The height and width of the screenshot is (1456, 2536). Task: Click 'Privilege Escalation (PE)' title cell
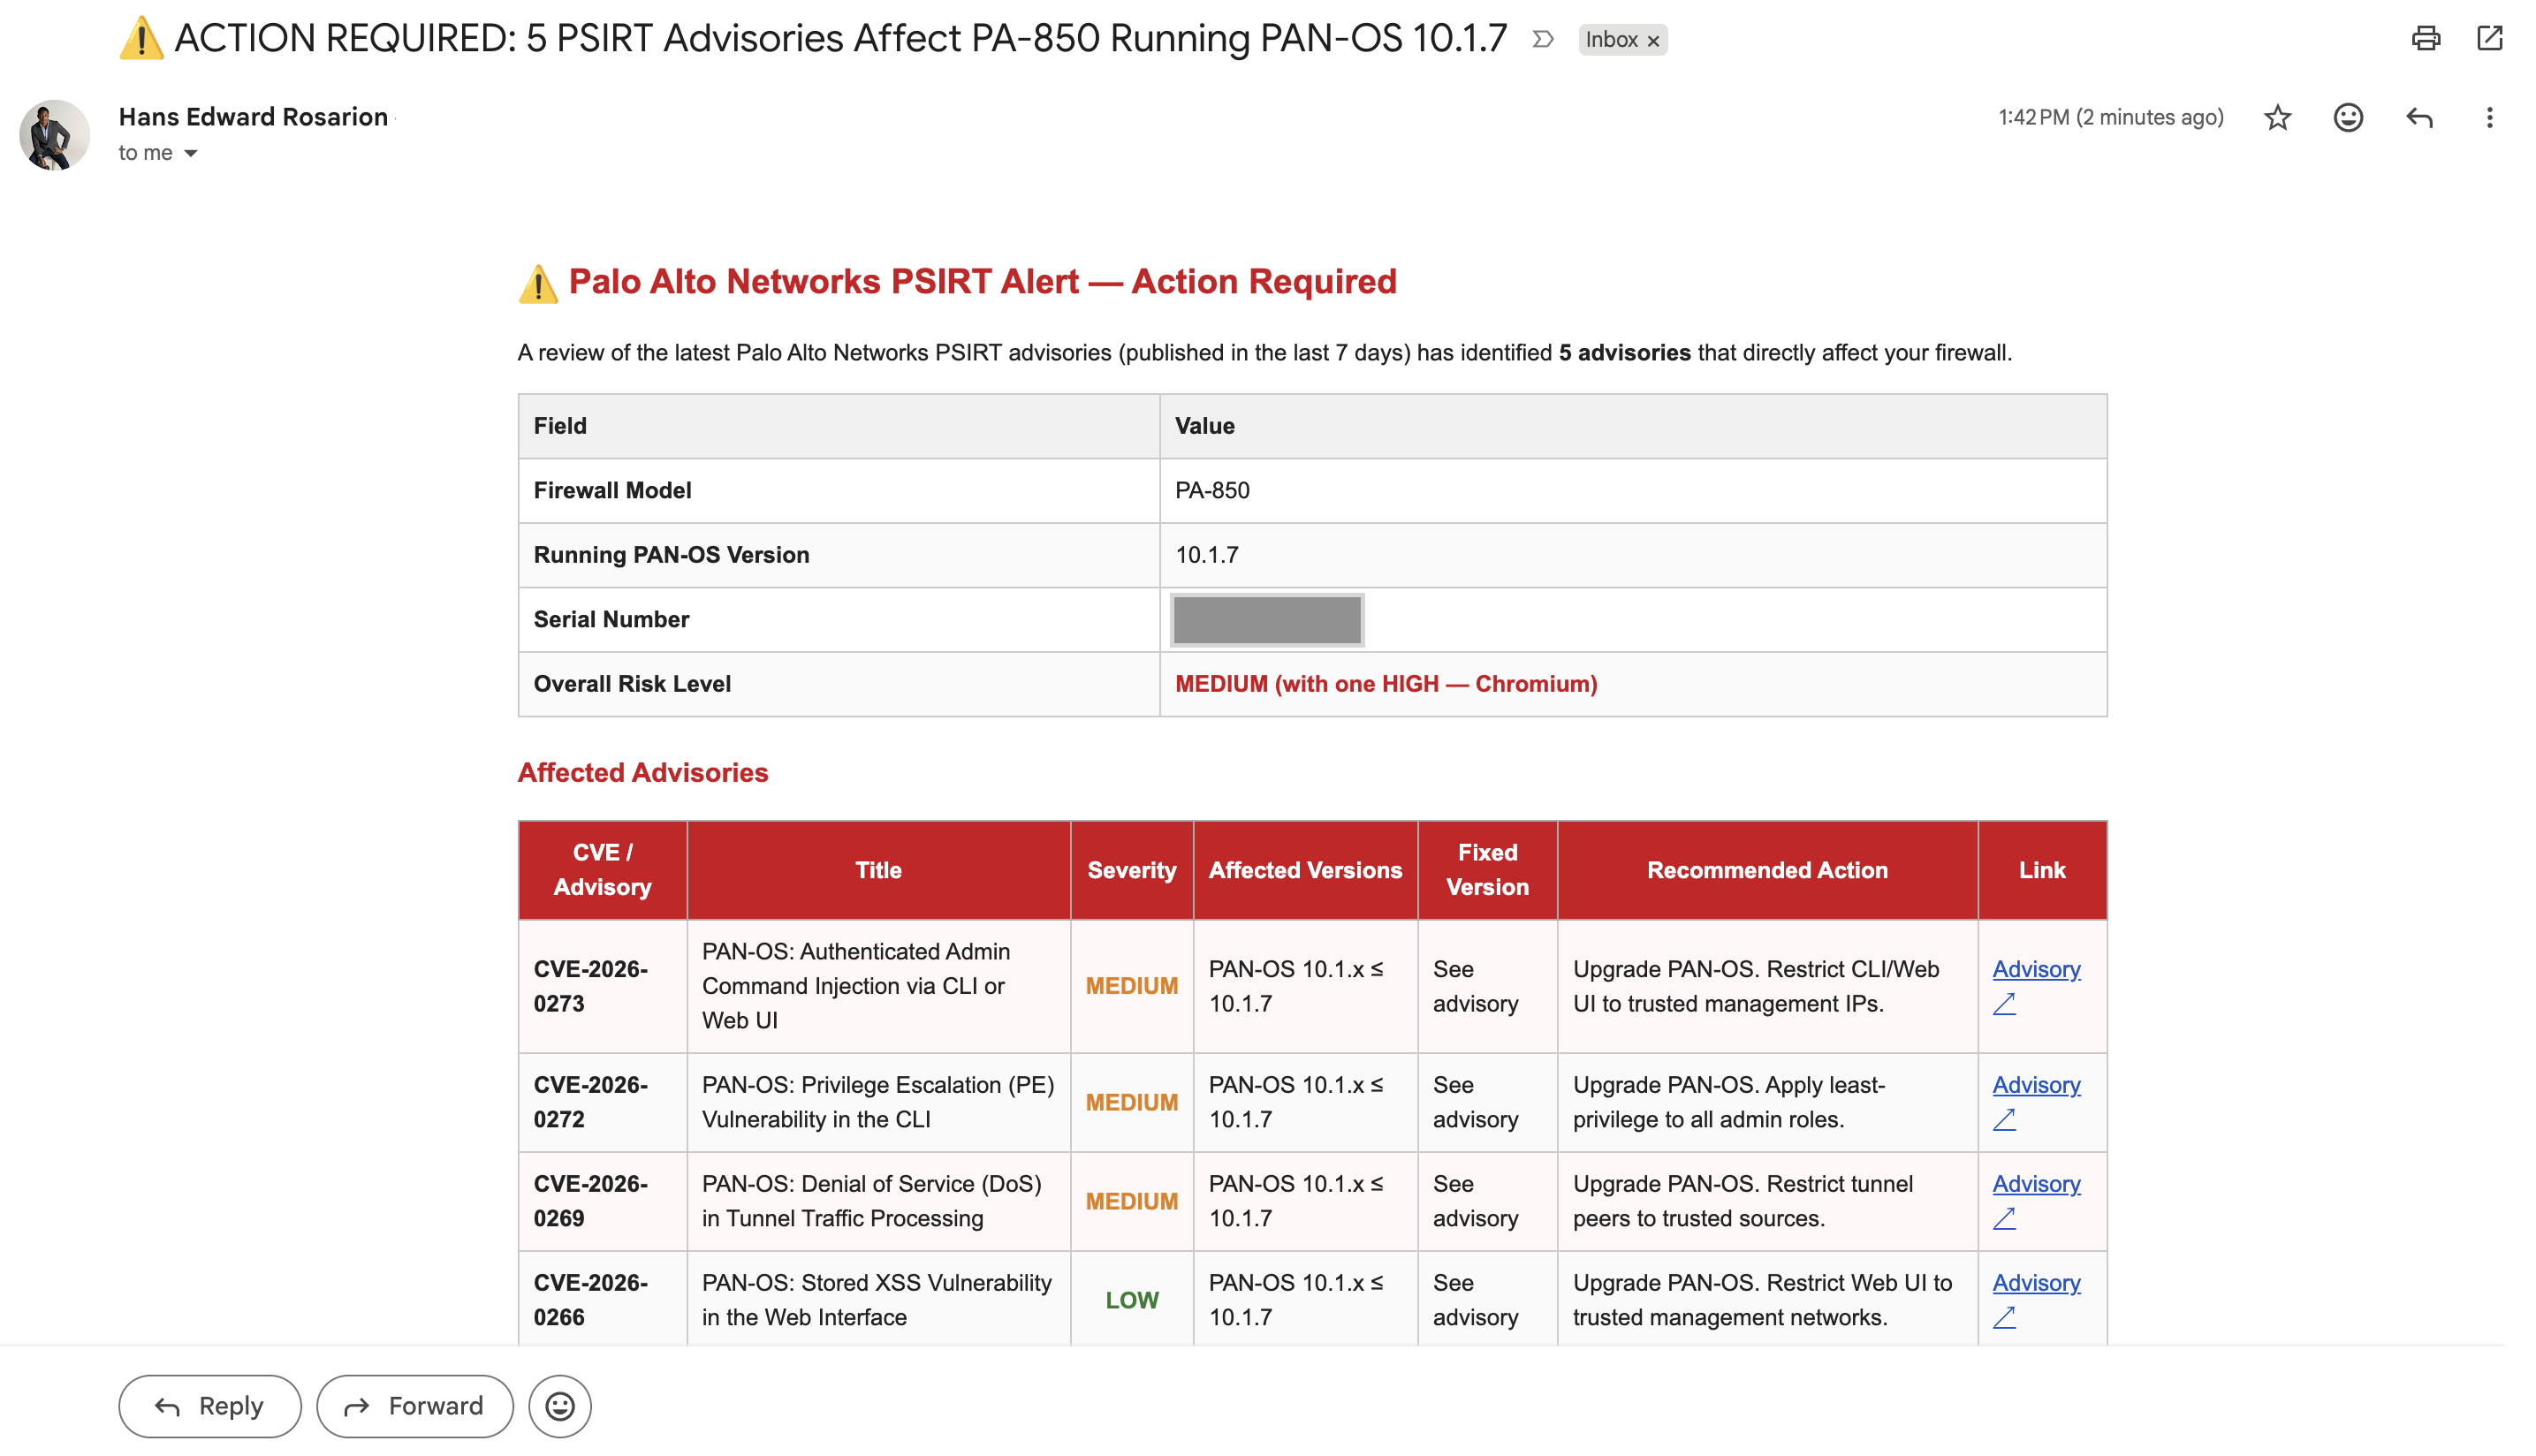click(878, 1102)
